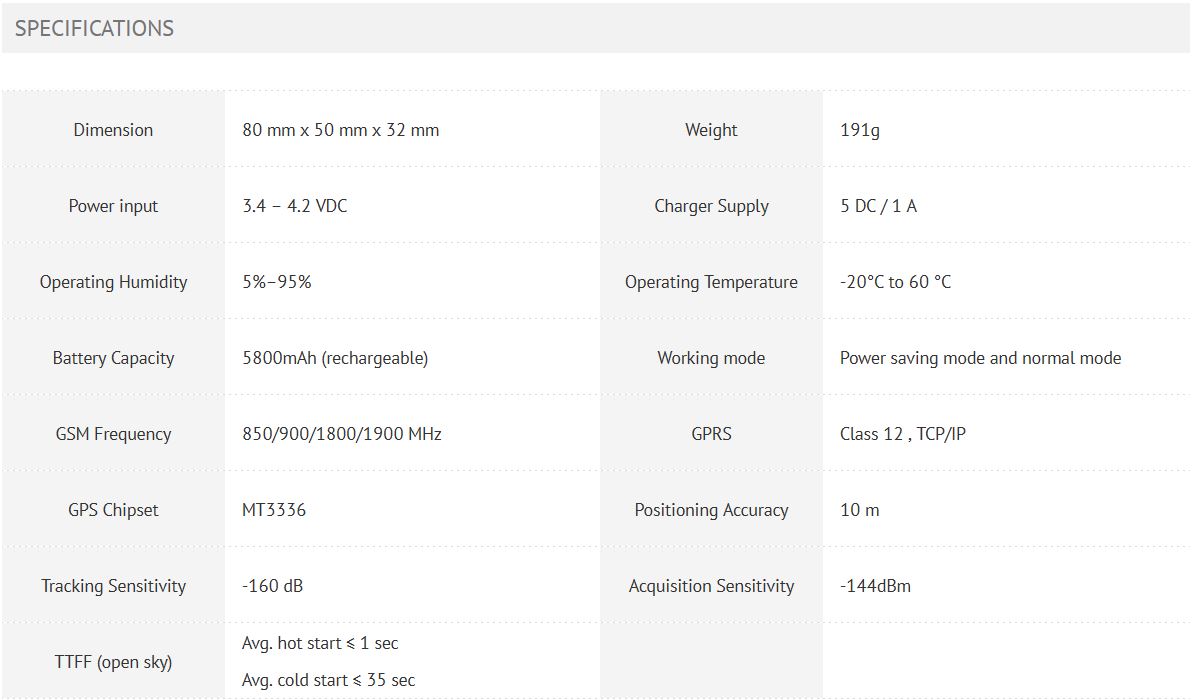This screenshot has height=700, width=1195.
Task: Click the 3.4 – 4.2 VDC value
Action: 295,206
